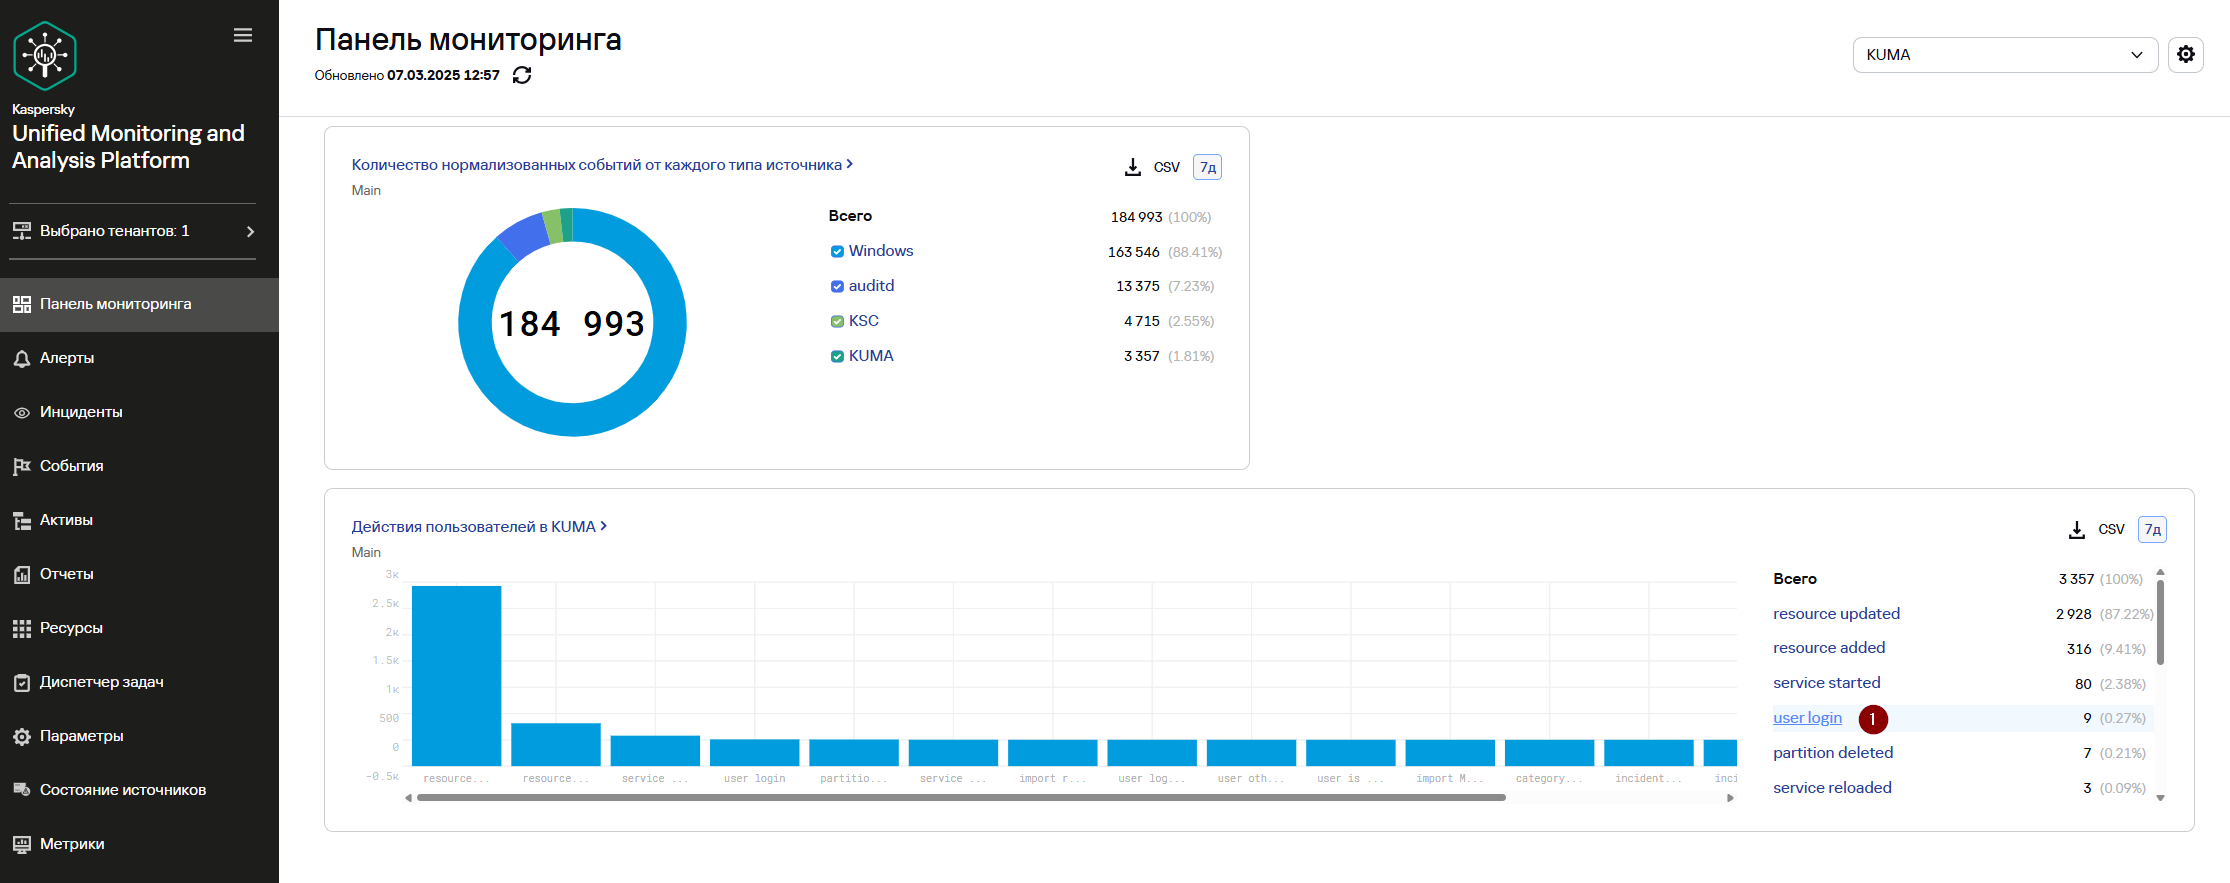Click the bar chart's left scroll arrow
The height and width of the screenshot is (883, 2230).
point(408,798)
